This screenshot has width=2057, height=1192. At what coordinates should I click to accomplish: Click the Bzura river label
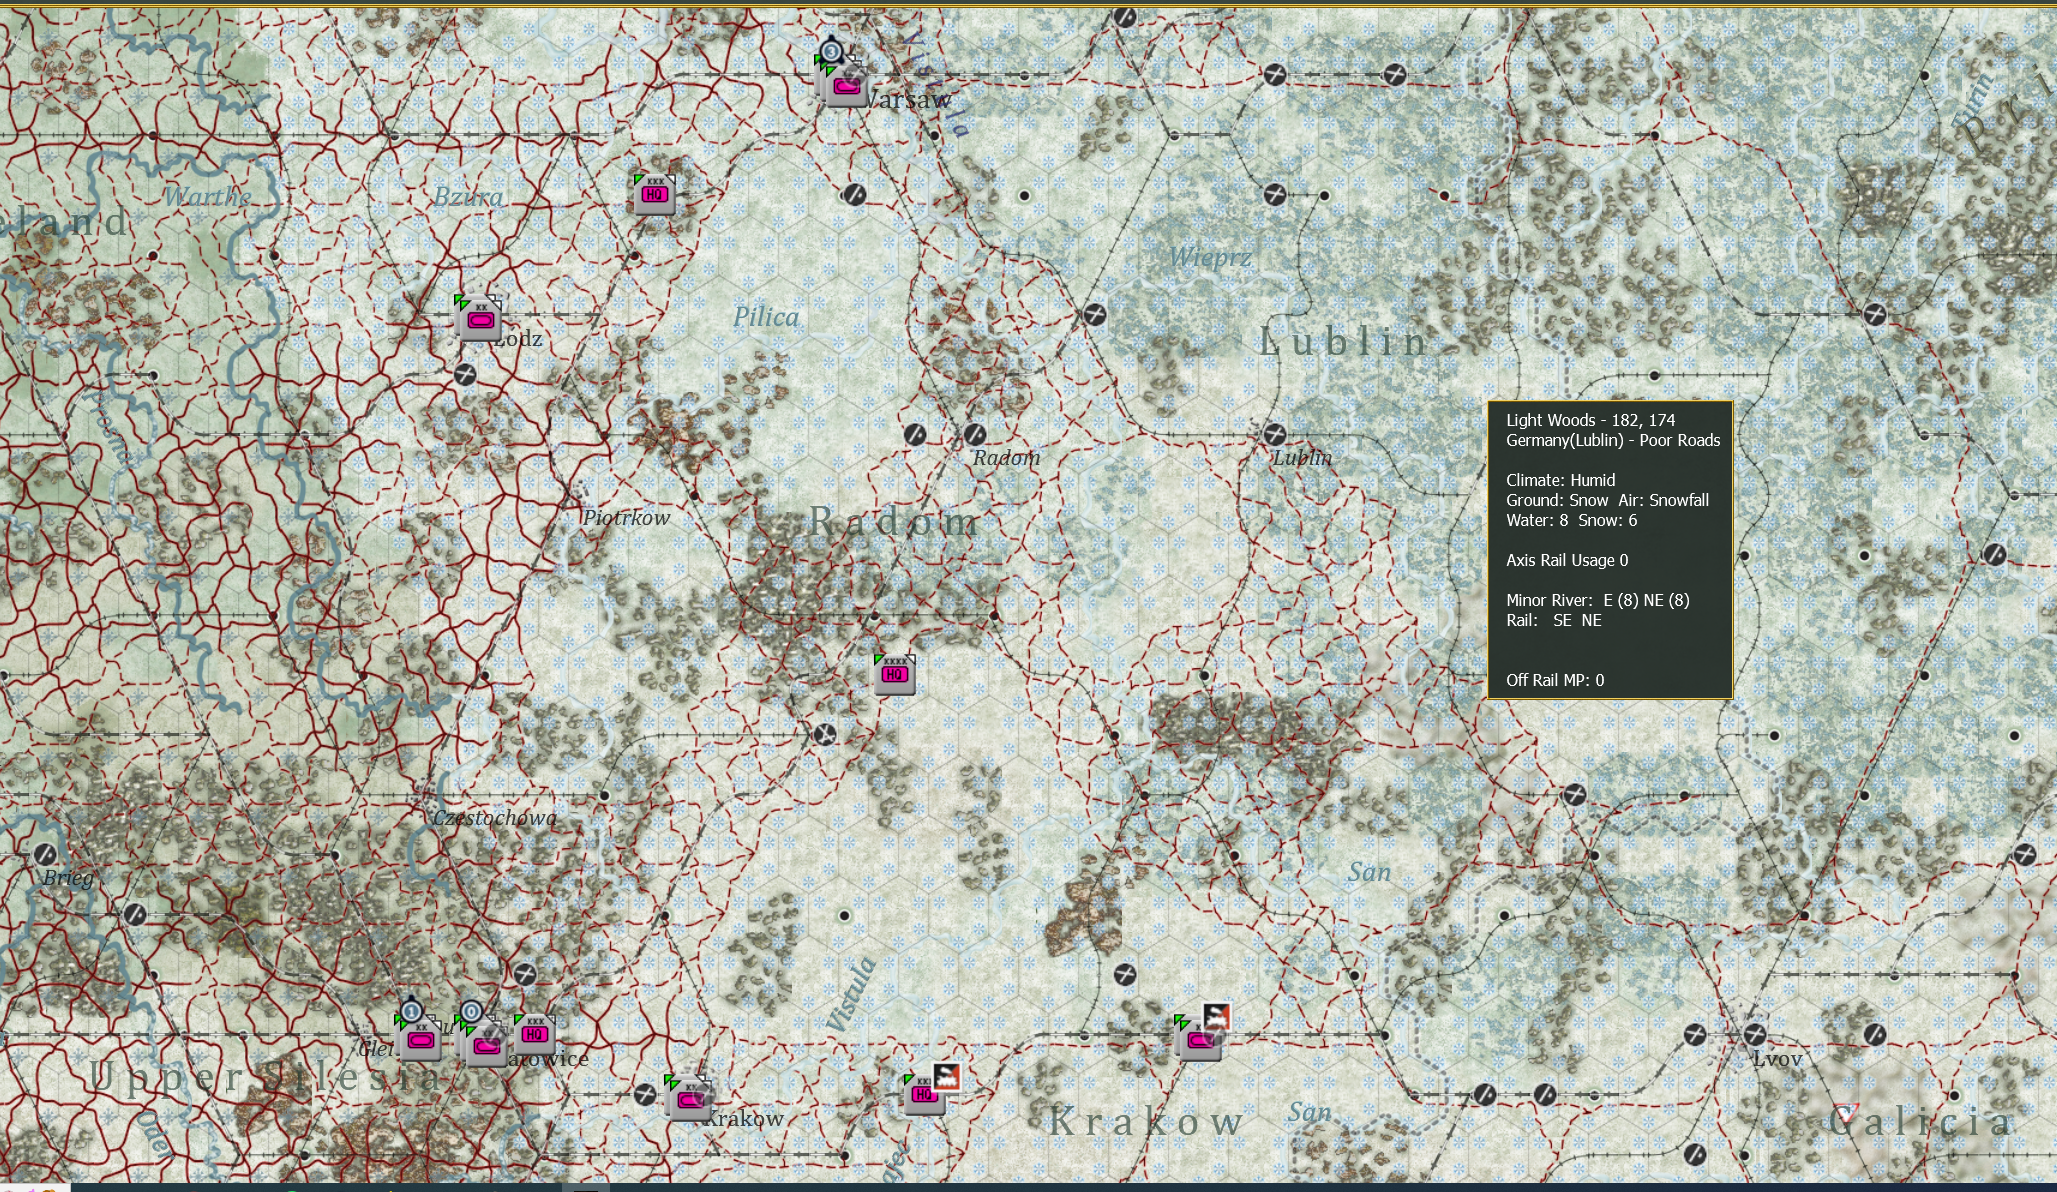point(468,197)
